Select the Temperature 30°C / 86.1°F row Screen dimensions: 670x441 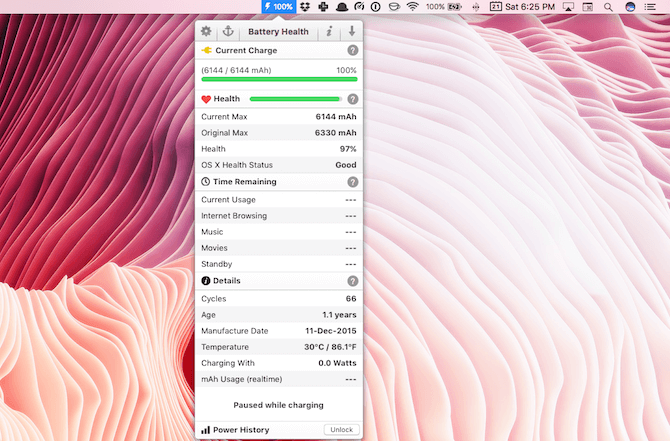point(279,347)
